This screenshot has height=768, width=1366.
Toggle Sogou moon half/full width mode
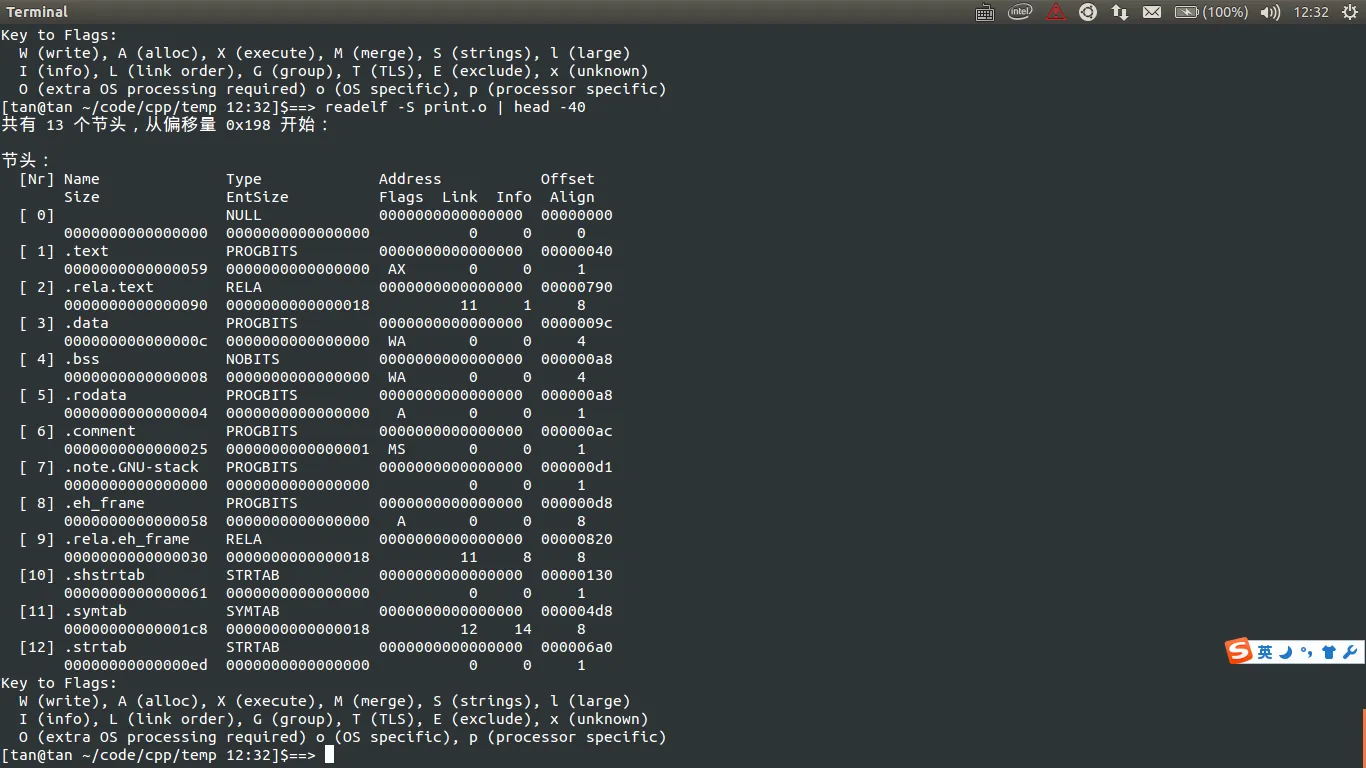1287,652
